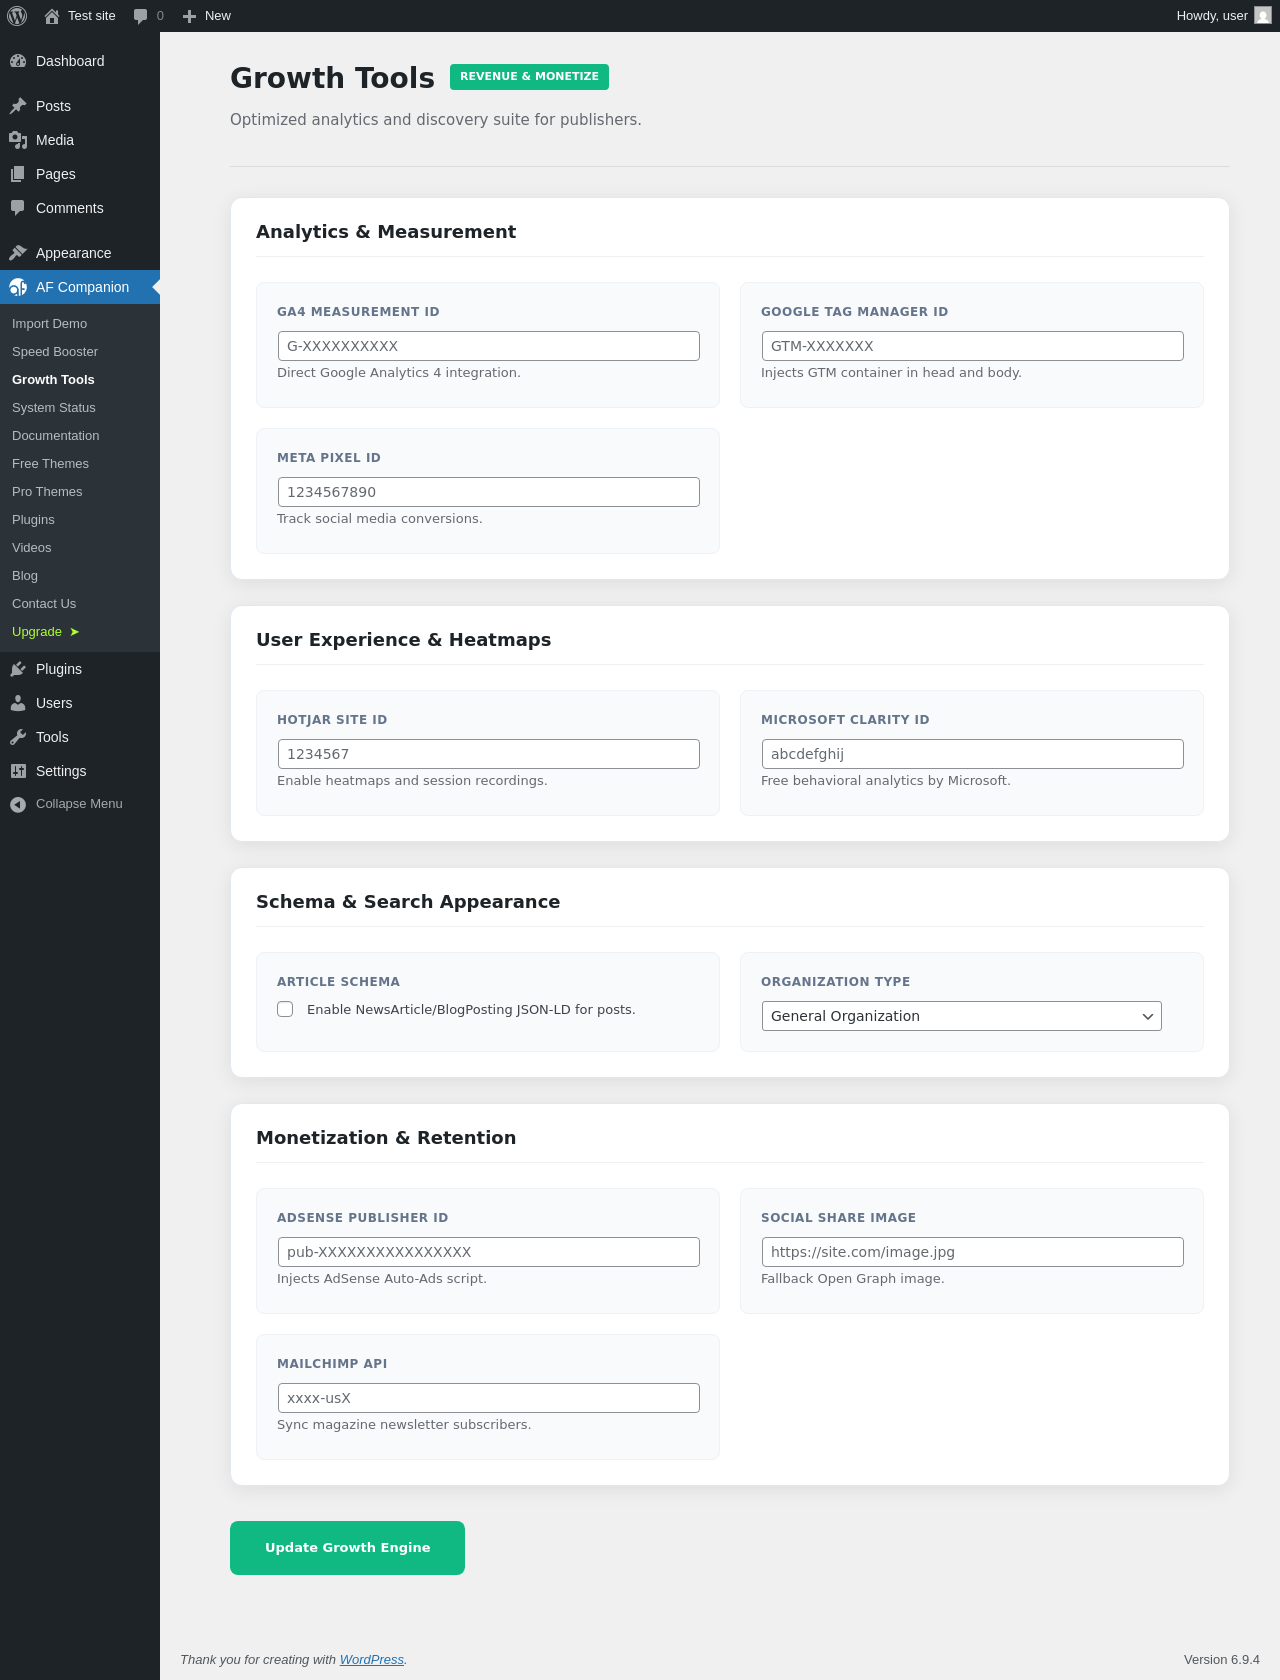
Task: Click the Posts pin icon
Action: pyautogui.click(x=18, y=106)
